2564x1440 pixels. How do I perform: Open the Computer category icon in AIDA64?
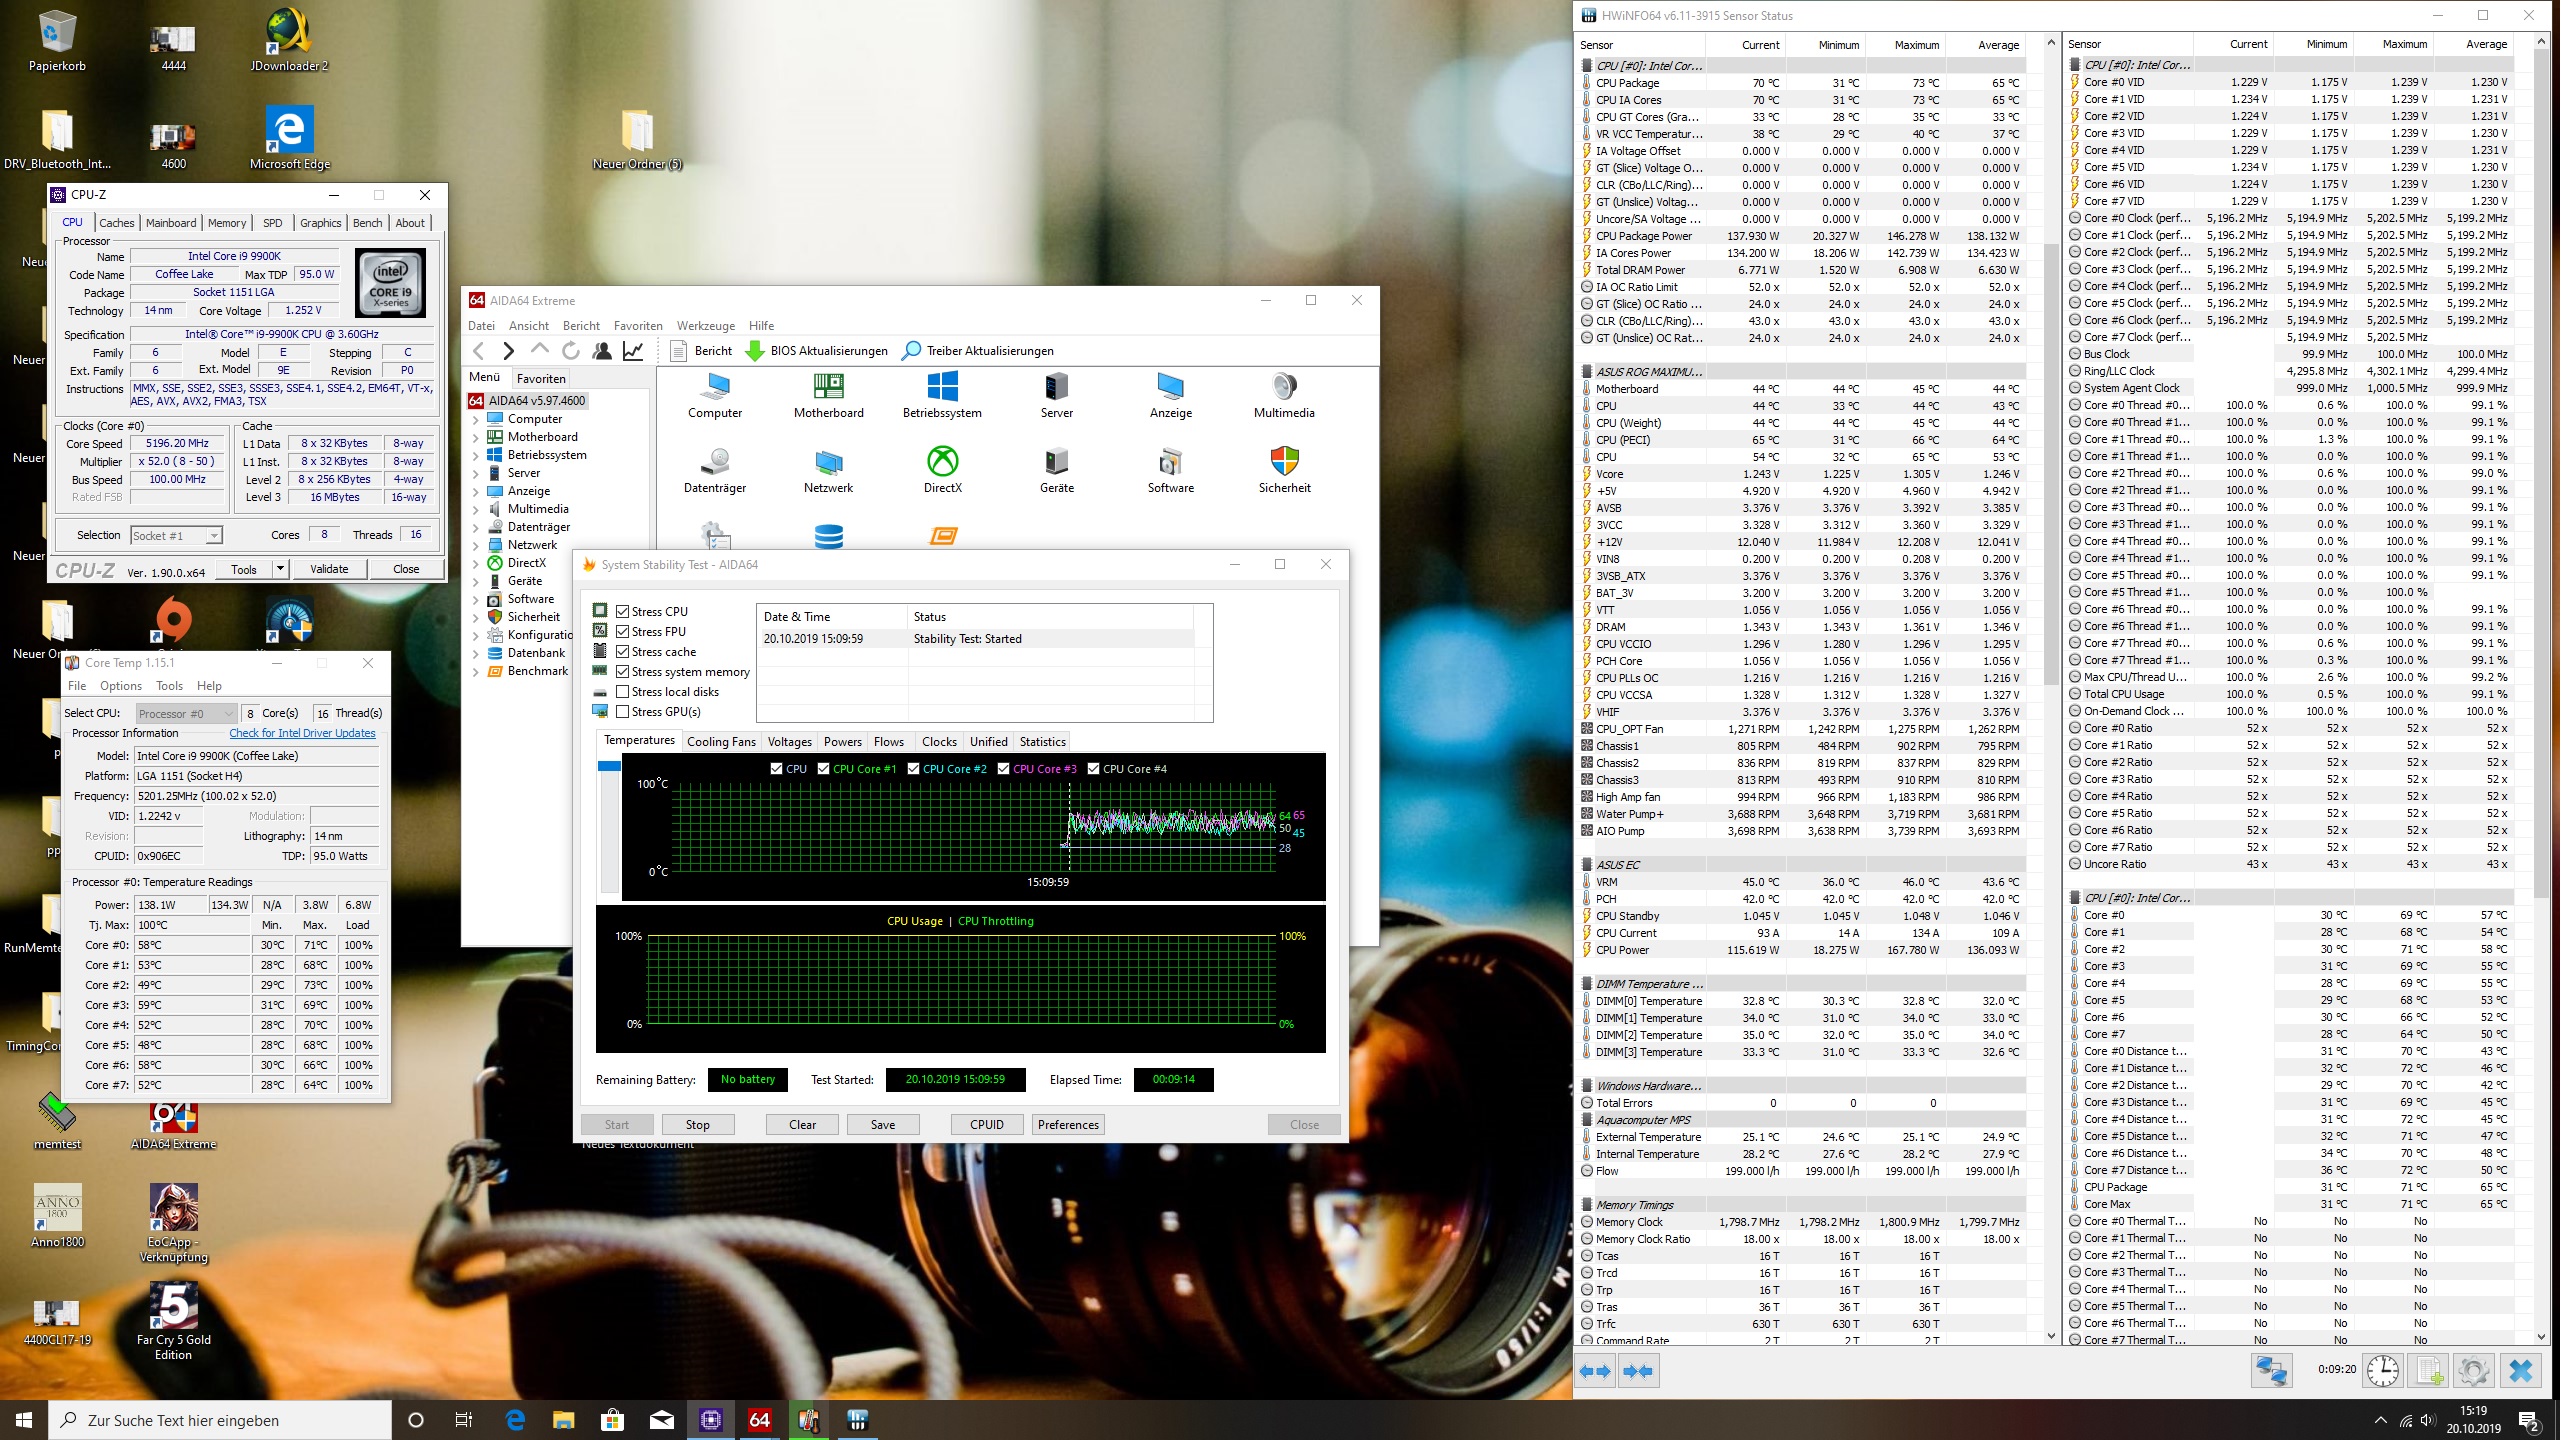[715, 387]
